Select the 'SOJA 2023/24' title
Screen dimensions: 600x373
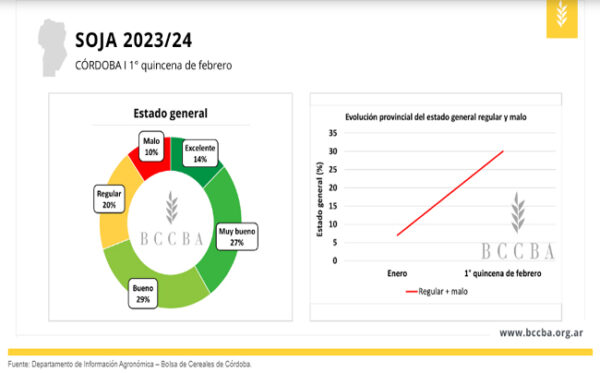click(134, 40)
